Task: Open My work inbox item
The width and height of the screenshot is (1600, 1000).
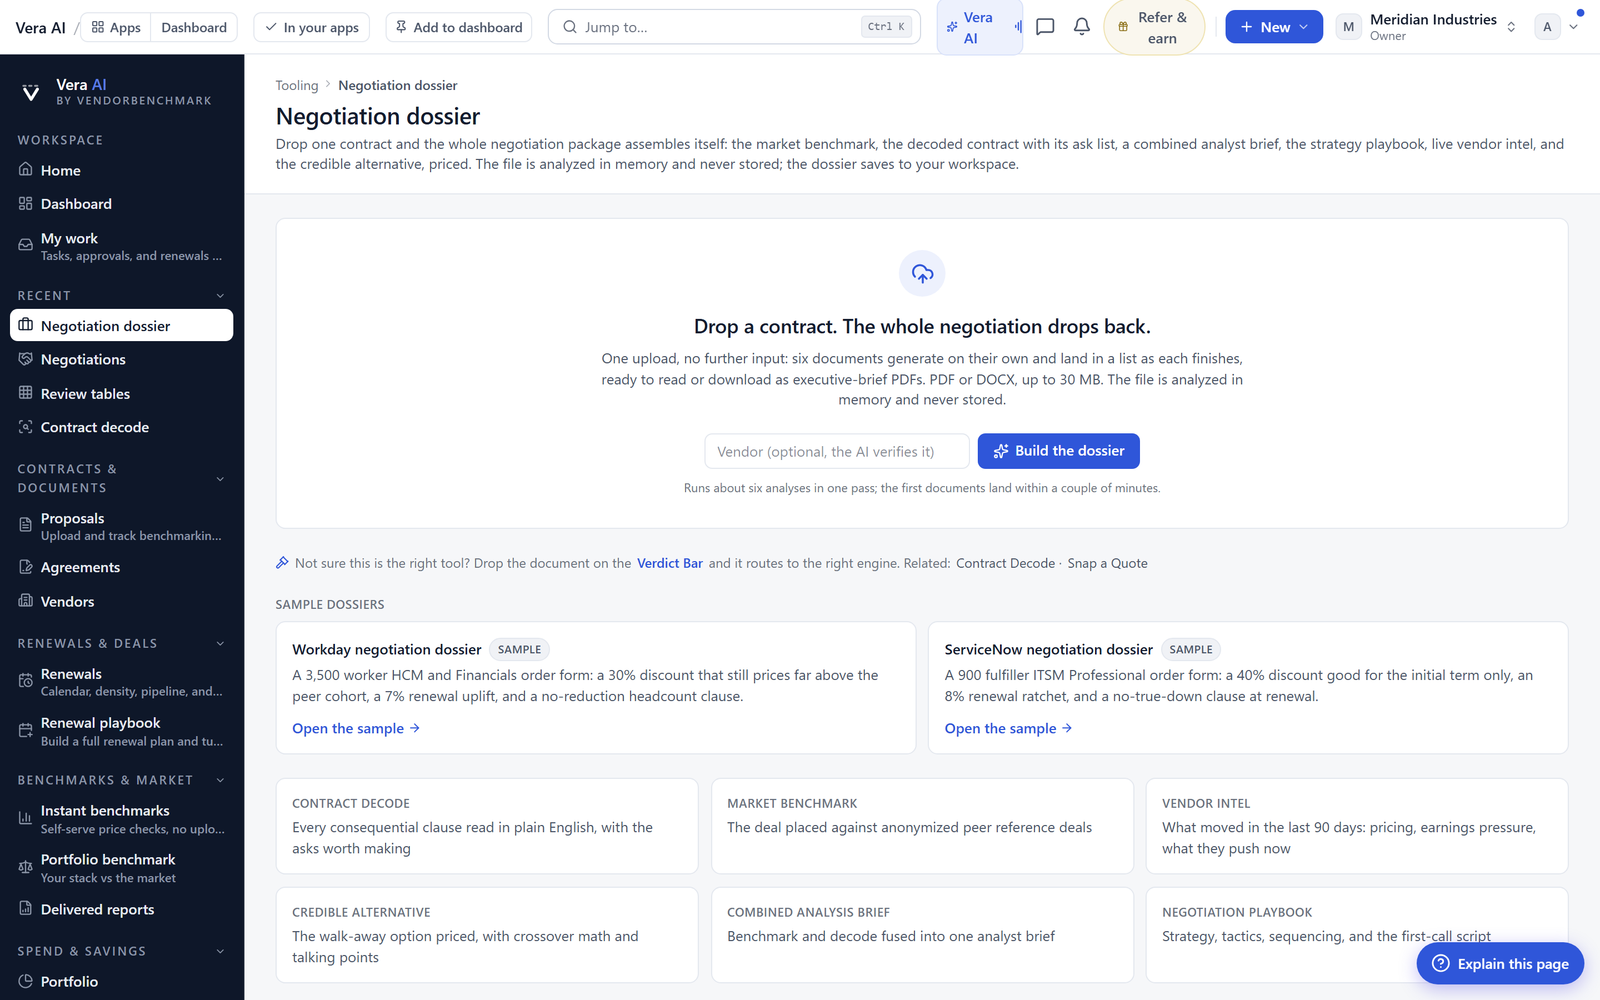Action: [122, 246]
